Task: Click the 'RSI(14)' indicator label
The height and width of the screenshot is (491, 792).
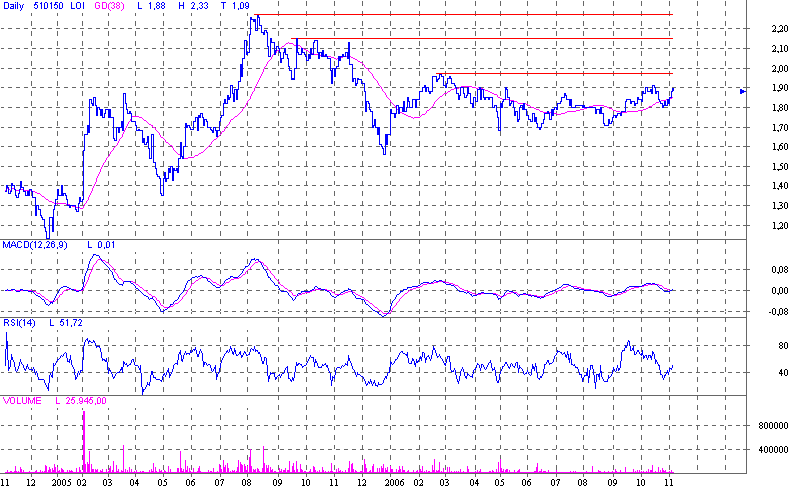Action: (19, 323)
